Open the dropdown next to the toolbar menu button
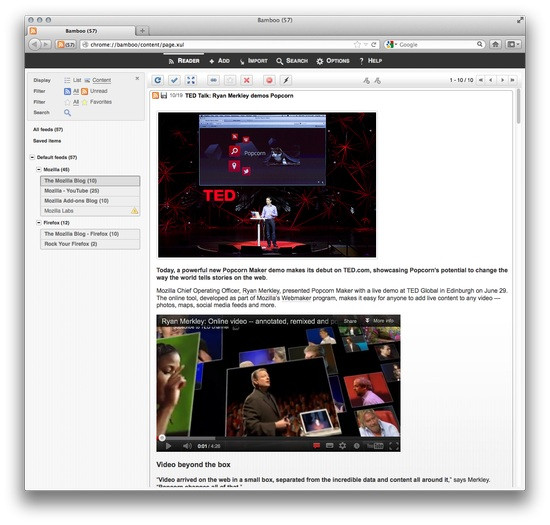 [x=518, y=44]
